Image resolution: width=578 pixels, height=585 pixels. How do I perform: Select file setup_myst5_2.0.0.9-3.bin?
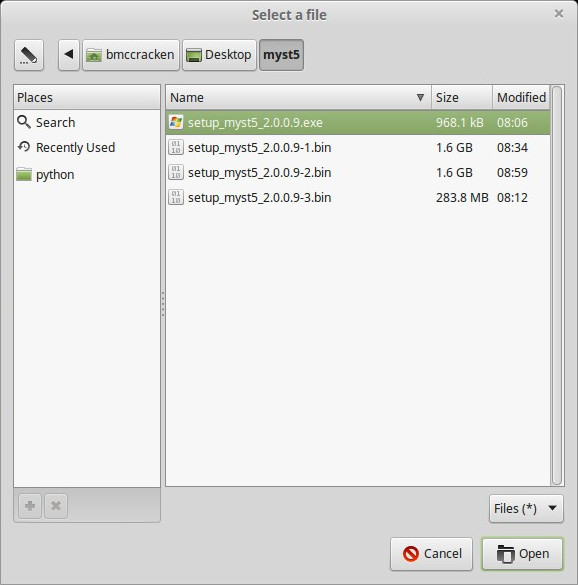(358, 197)
